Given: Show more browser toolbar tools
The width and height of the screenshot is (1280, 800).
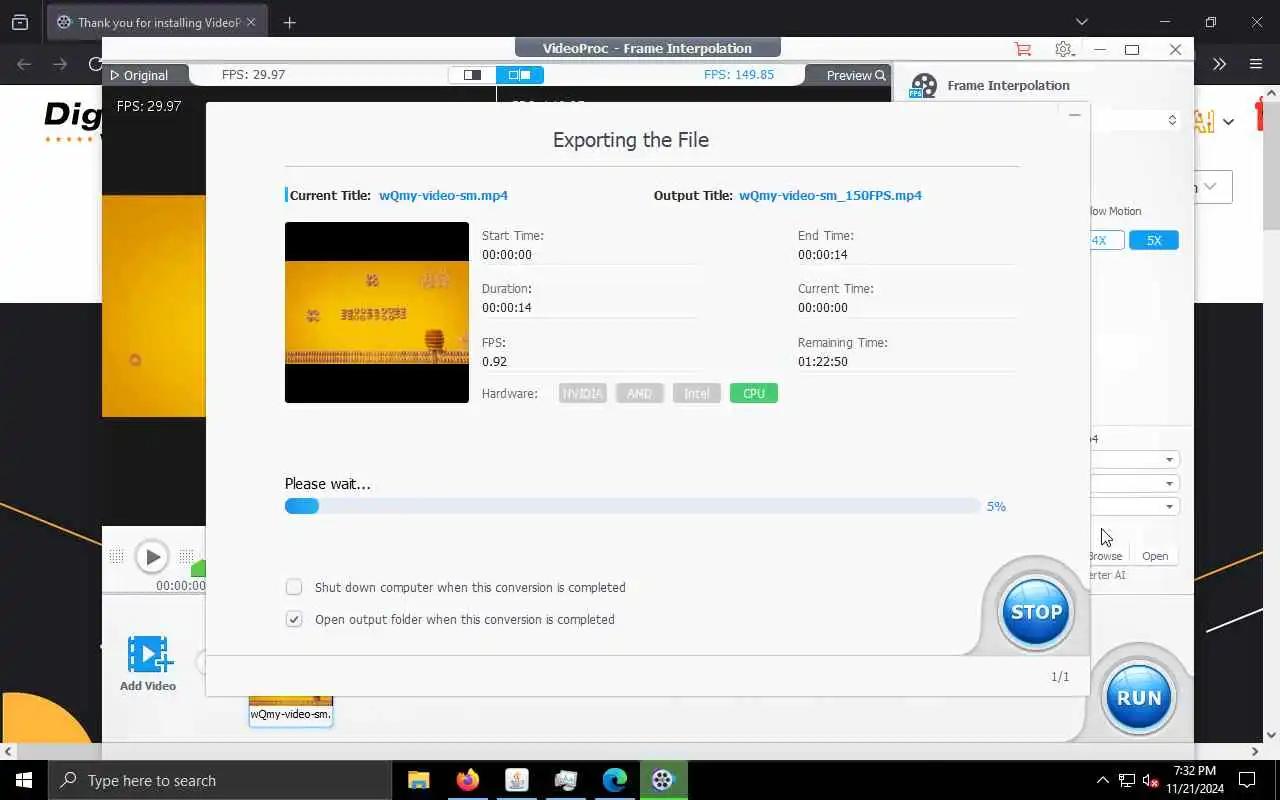Looking at the screenshot, I should pyautogui.click(x=1219, y=64).
